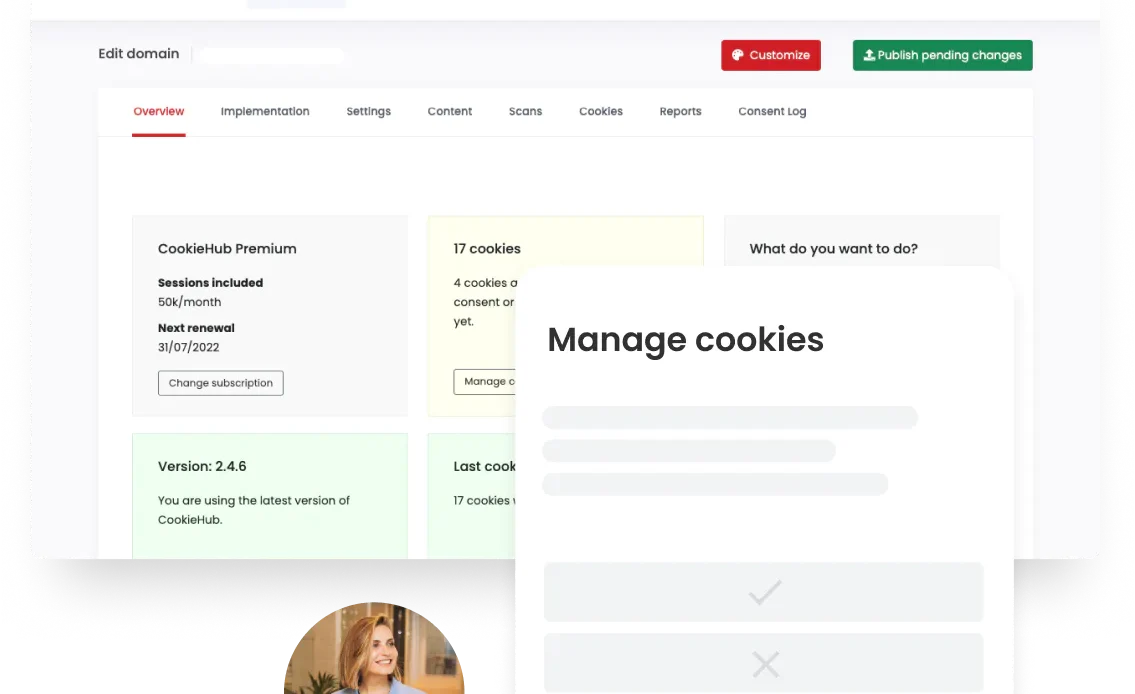This screenshot has height=694, width=1135.
Task: Click the upload icon in Publish button
Action: click(869, 55)
